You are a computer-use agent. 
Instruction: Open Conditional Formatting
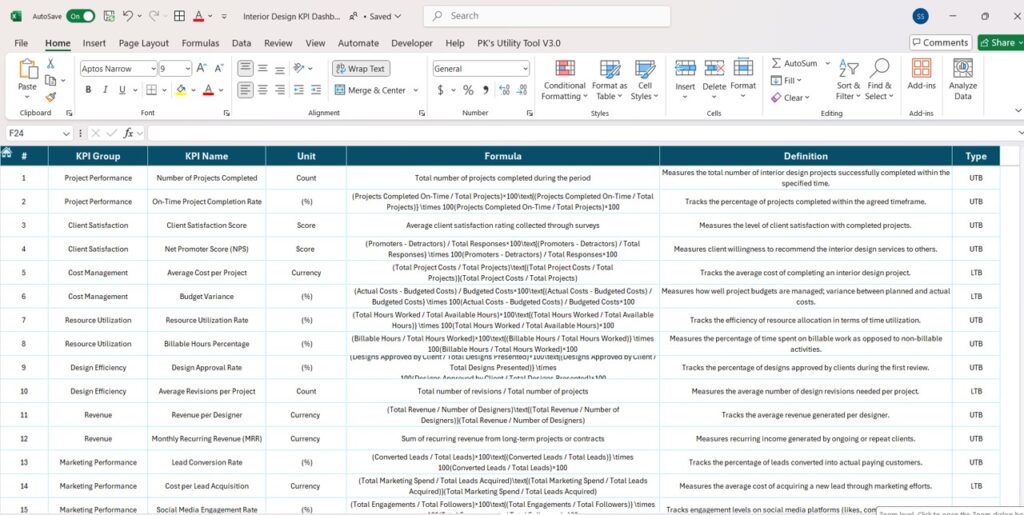click(564, 80)
